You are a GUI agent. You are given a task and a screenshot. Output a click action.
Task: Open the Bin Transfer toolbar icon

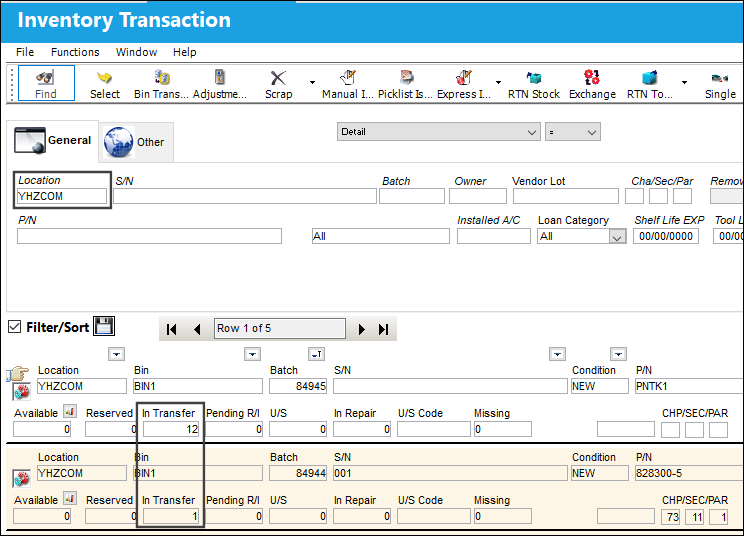(x=161, y=83)
